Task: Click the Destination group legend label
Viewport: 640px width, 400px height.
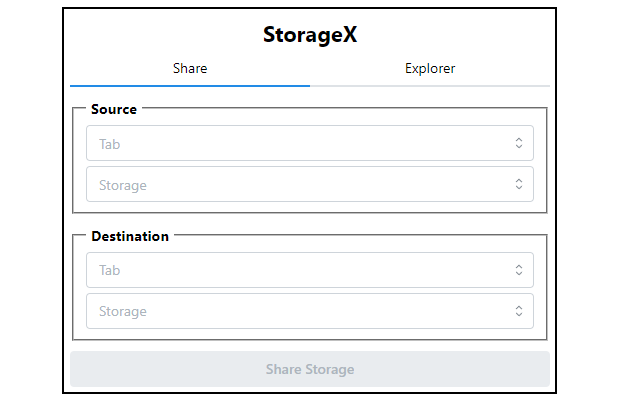Action: [x=130, y=236]
